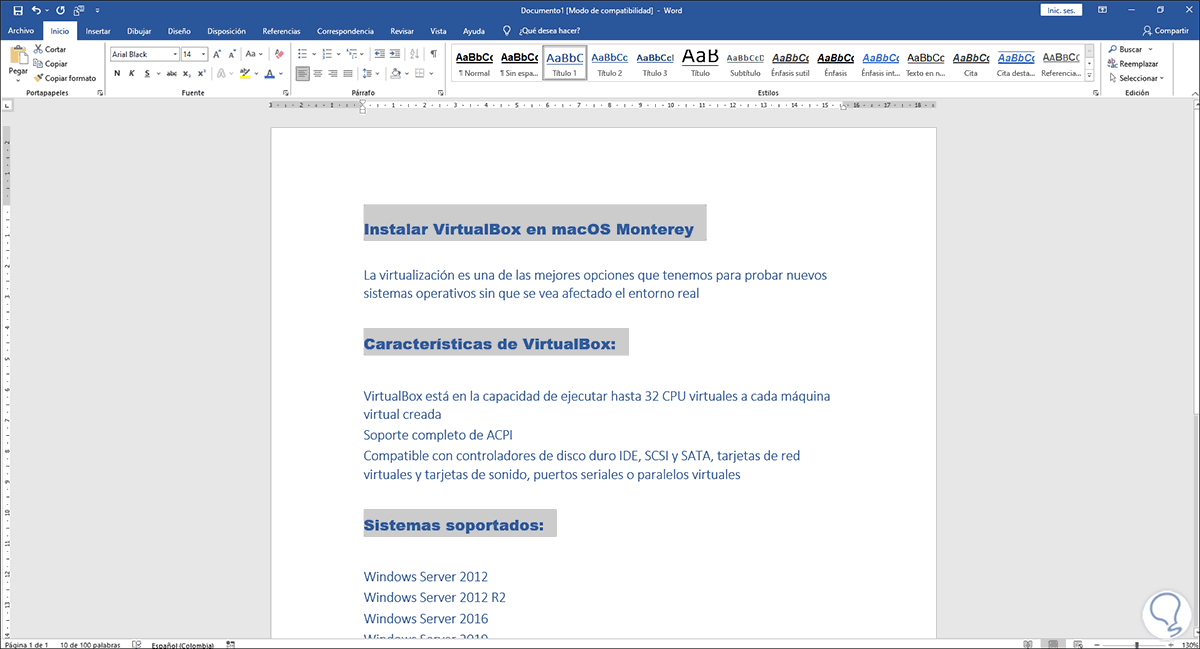
Task: Apply superscript formatting
Action: pyautogui.click(x=203, y=74)
